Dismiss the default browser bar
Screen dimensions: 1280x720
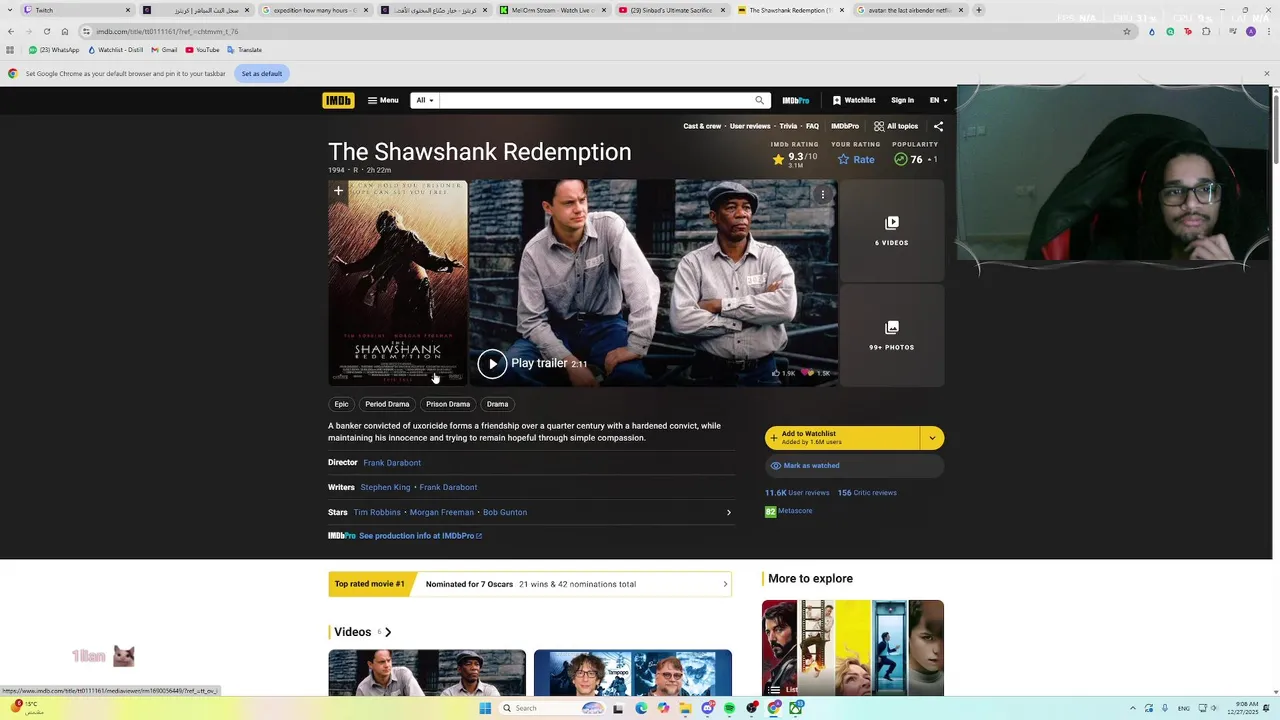(1267, 73)
